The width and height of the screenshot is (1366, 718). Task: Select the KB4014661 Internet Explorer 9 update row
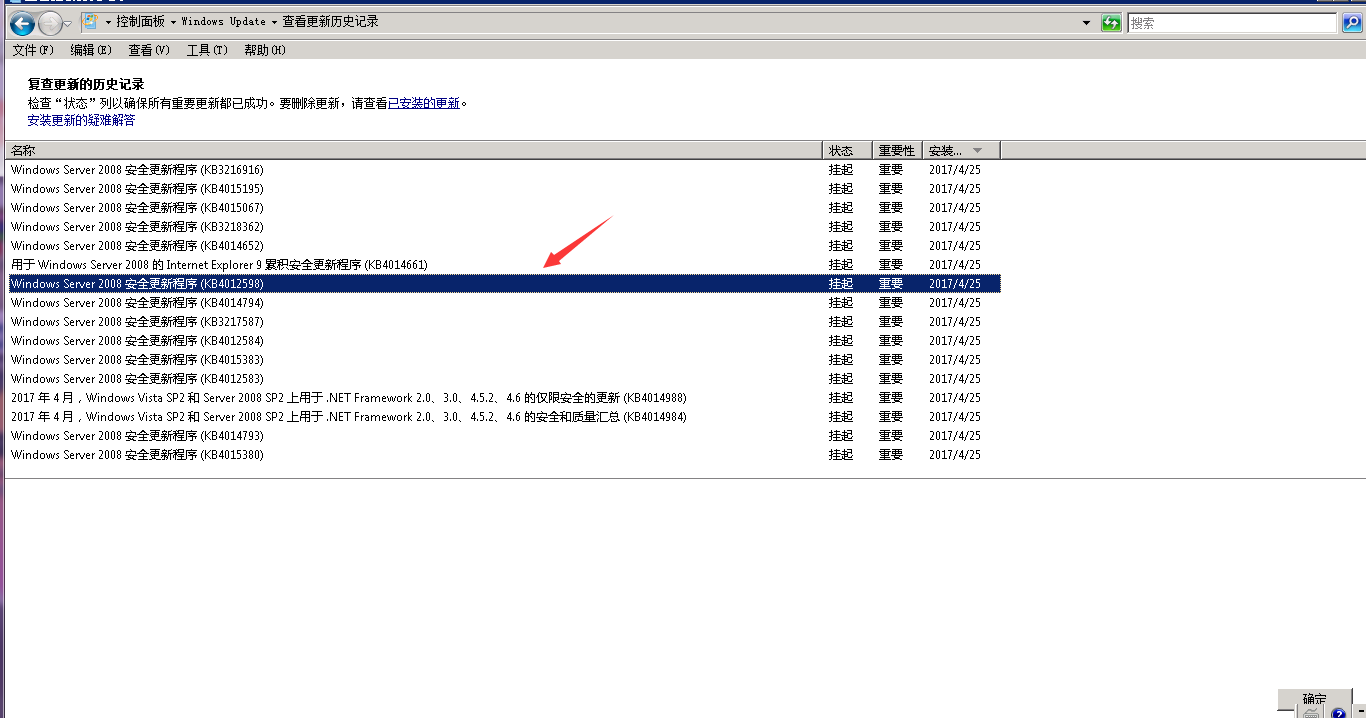(219, 265)
